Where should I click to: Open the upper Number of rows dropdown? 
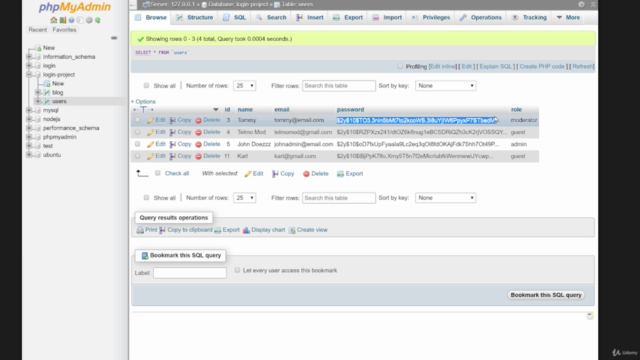pyautogui.click(x=244, y=86)
